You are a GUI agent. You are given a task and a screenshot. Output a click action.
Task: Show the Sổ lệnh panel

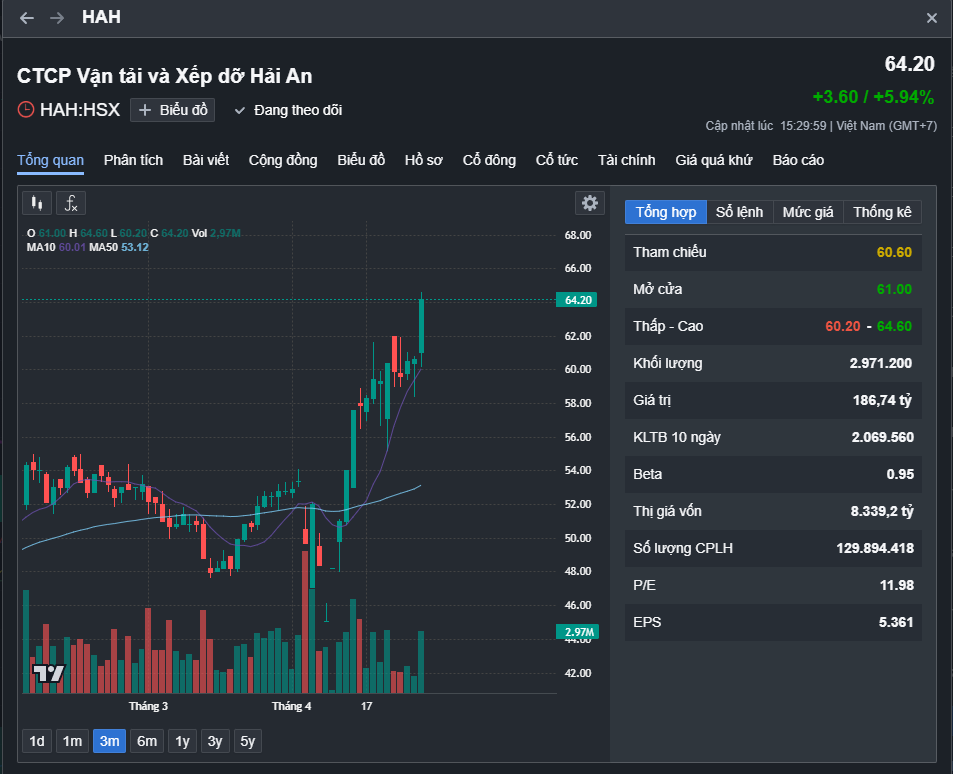pyautogui.click(x=739, y=212)
